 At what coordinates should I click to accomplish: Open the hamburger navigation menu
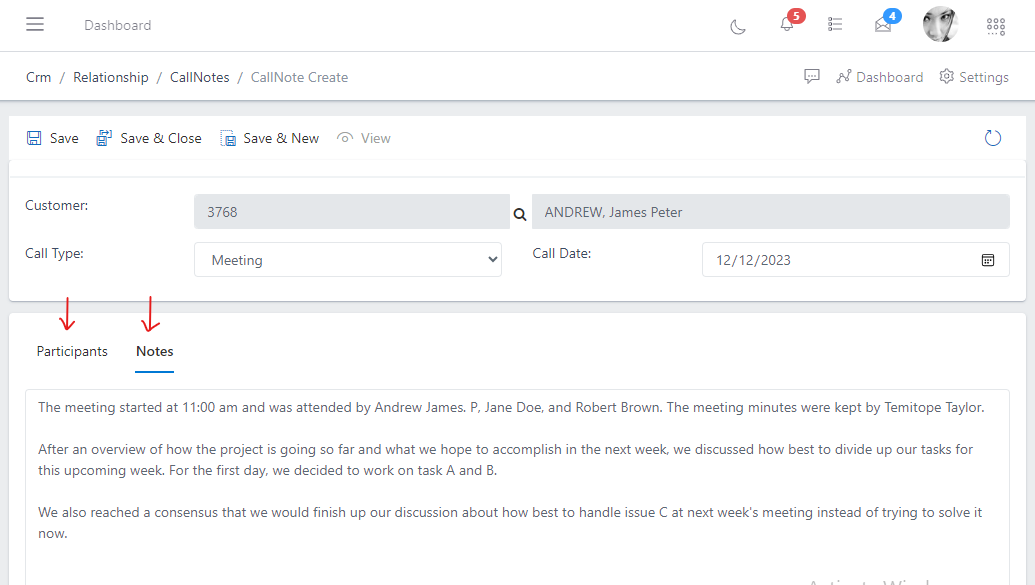(x=36, y=25)
